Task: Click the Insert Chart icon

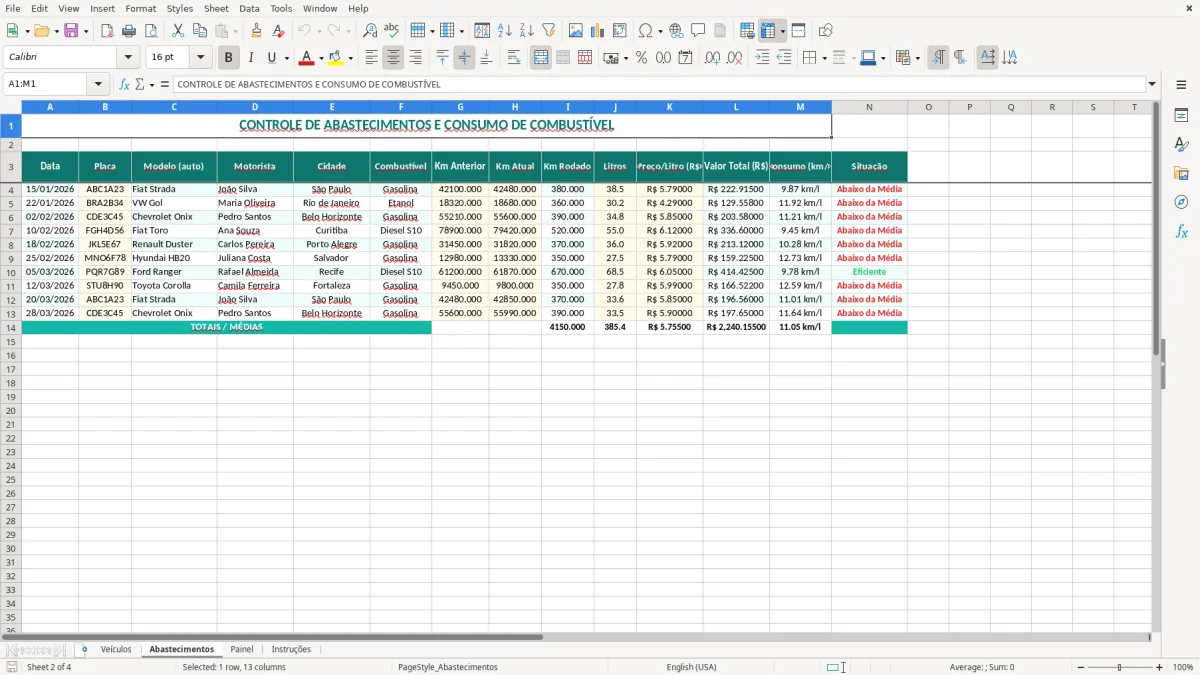Action: coord(598,31)
